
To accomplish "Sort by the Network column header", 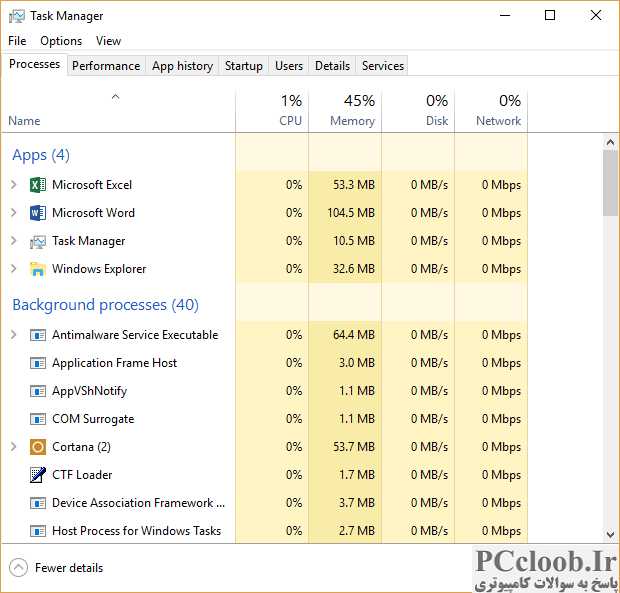I will point(491,111).
